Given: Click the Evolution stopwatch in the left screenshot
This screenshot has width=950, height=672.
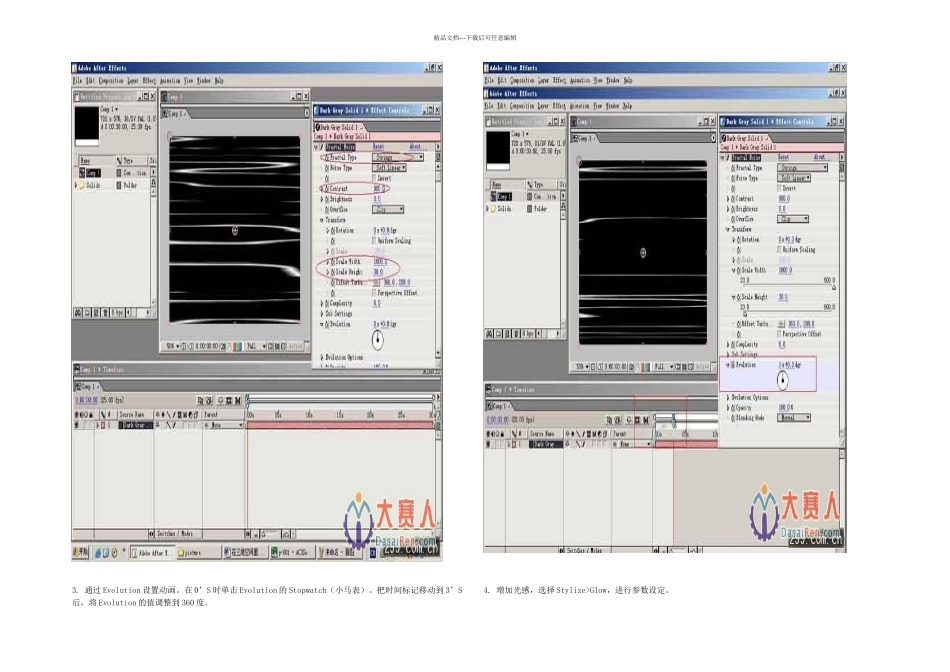Looking at the screenshot, I should [327, 324].
